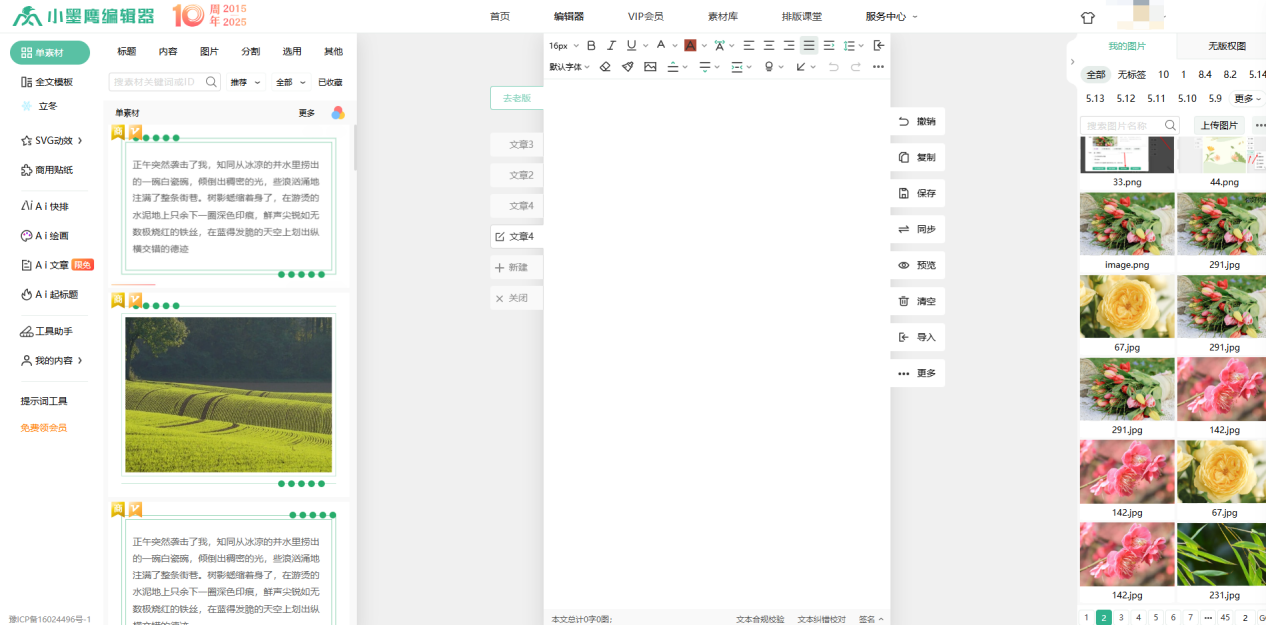Open the VIP会员 menu item
Image resolution: width=1266 pixels, height=625 pixels.
pyautogui.click(x=645, y=17)
